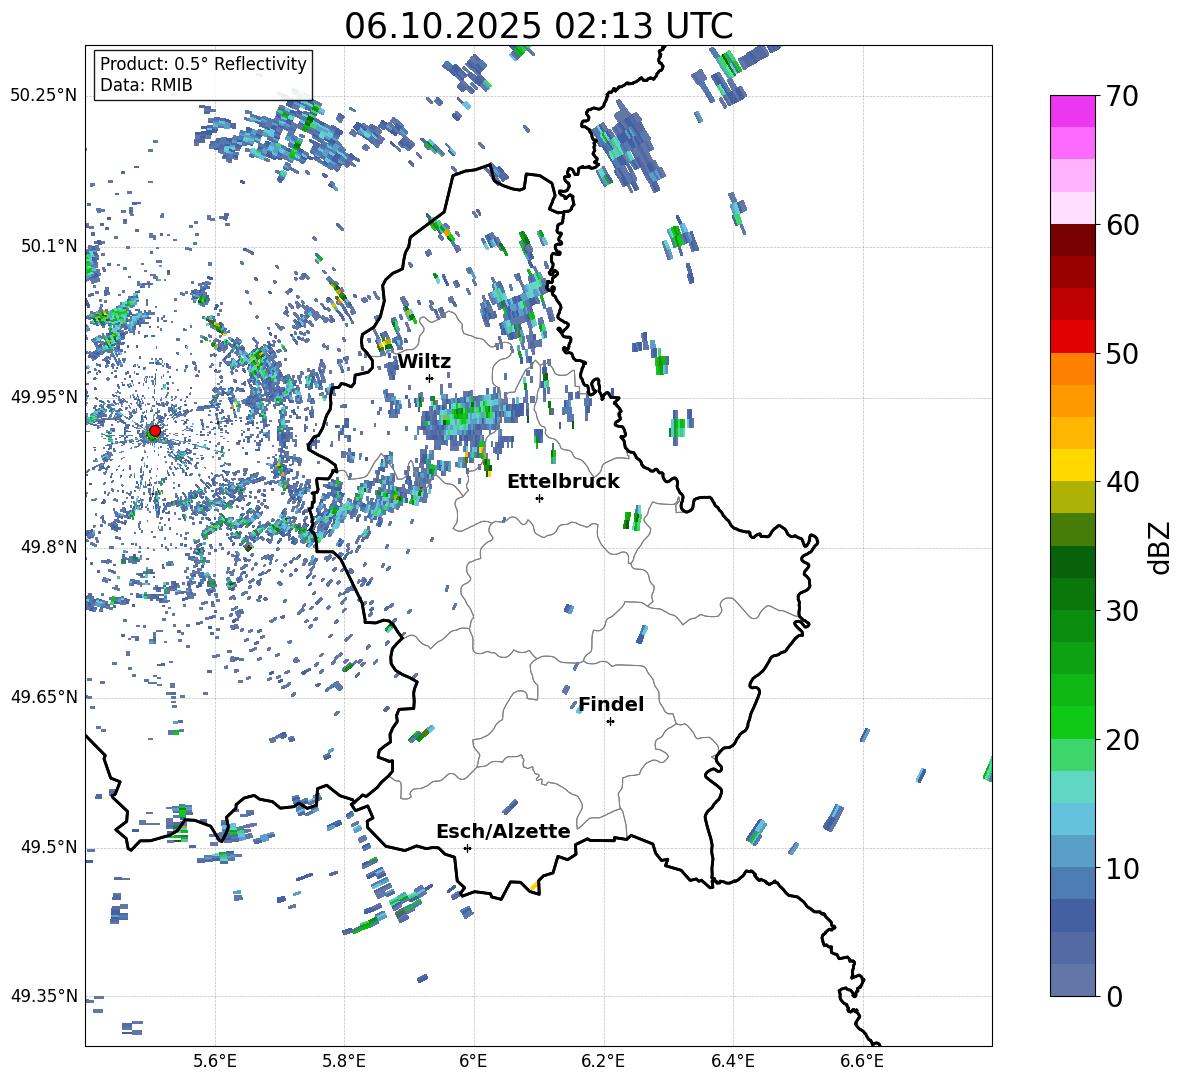The image size is (1184, 1081).
Task: Select the Esch/Alzette city label
Action: pyautogui.click(x=503, y=832)
